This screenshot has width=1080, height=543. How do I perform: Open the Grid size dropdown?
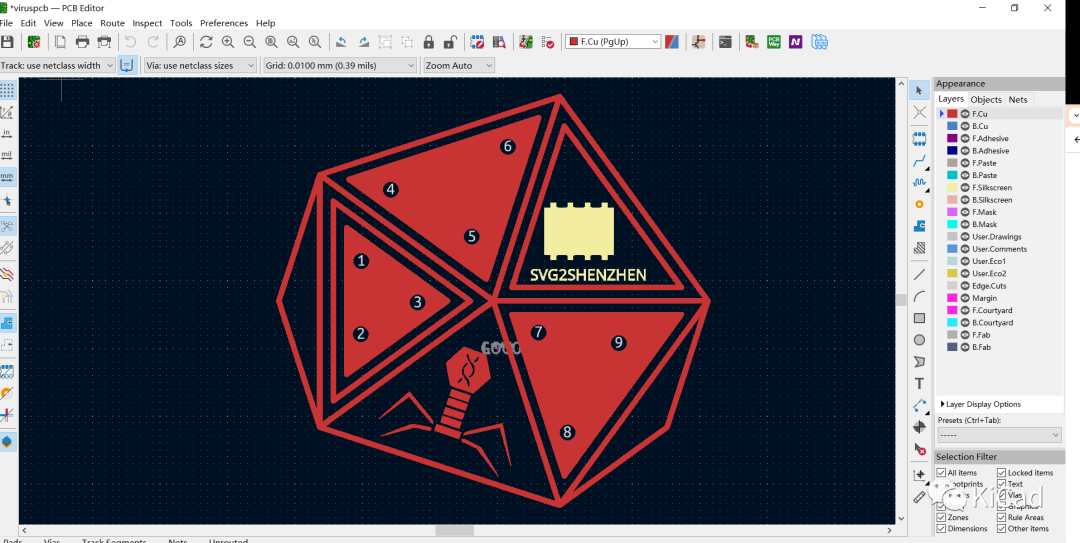tap(340, 65)
